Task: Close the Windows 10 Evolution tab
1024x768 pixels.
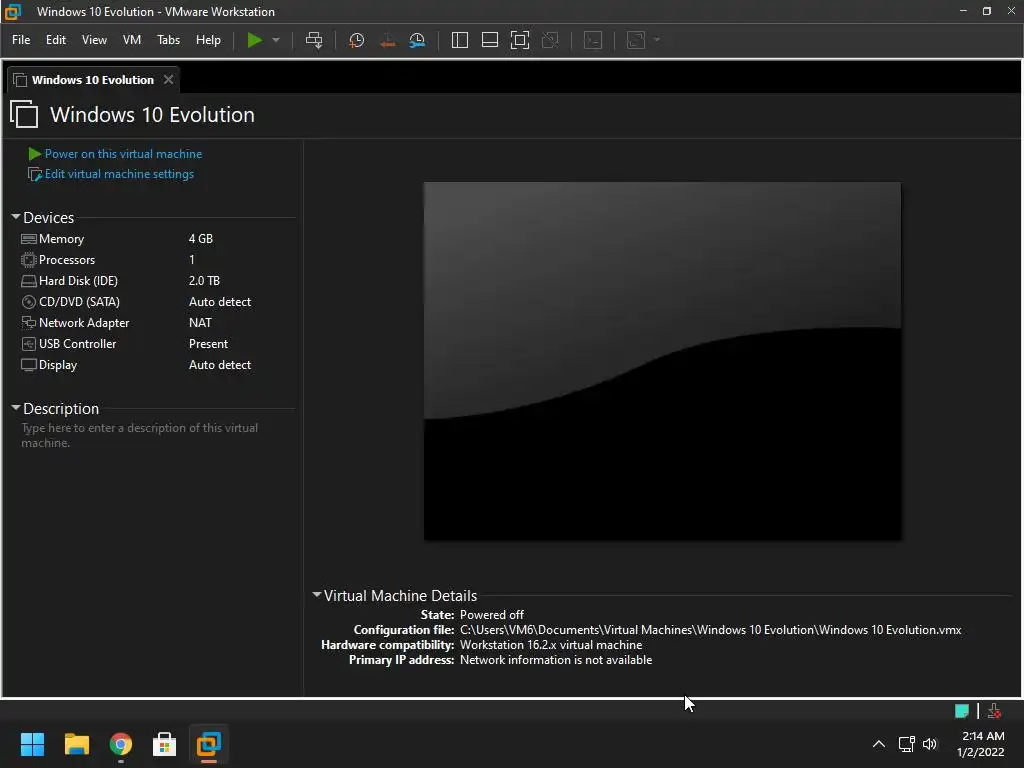Action: (x=168, y=80)
